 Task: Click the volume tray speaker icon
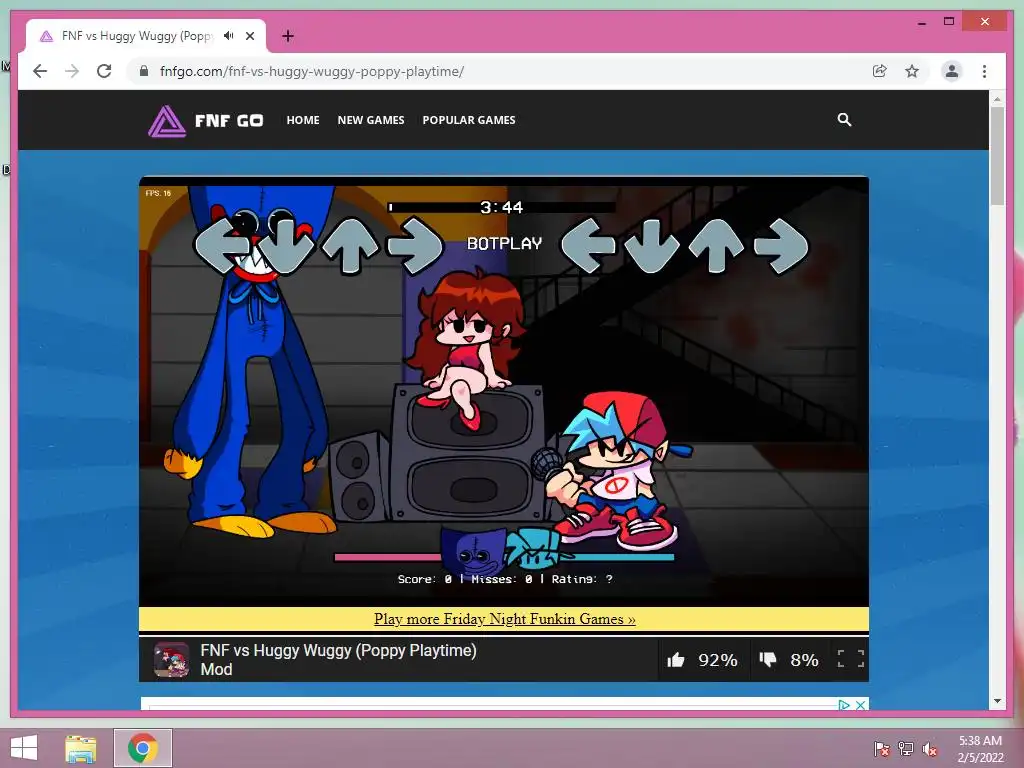pos(930,748)
